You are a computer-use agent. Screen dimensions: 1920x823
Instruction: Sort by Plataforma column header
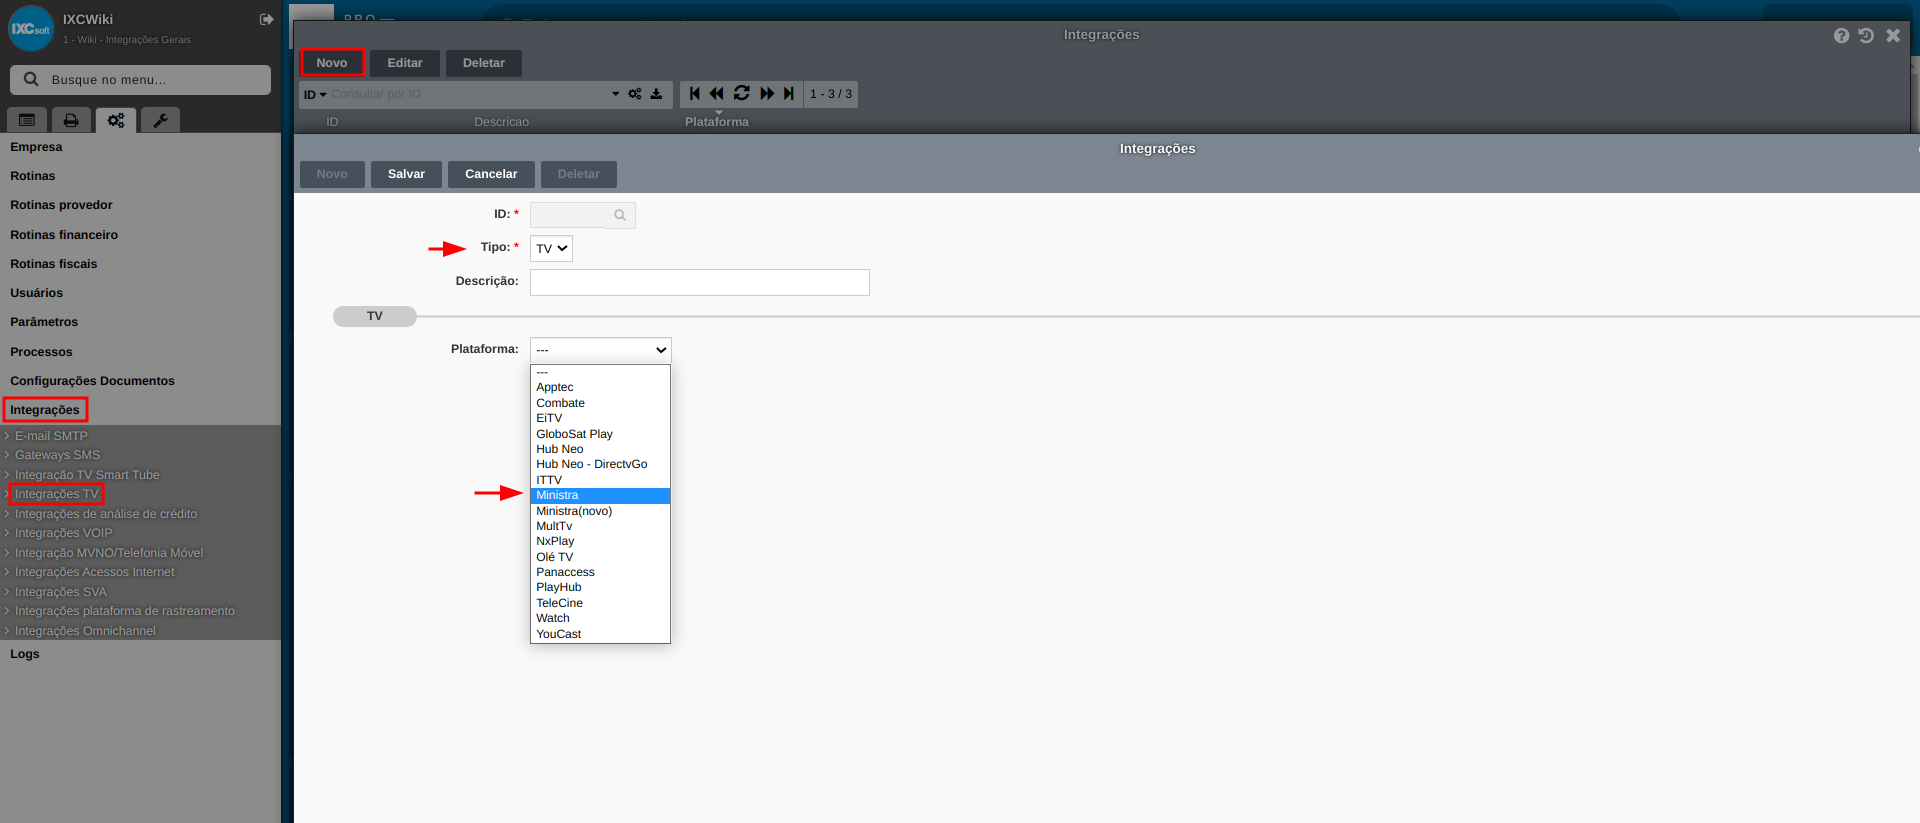(x=716, y=122)
